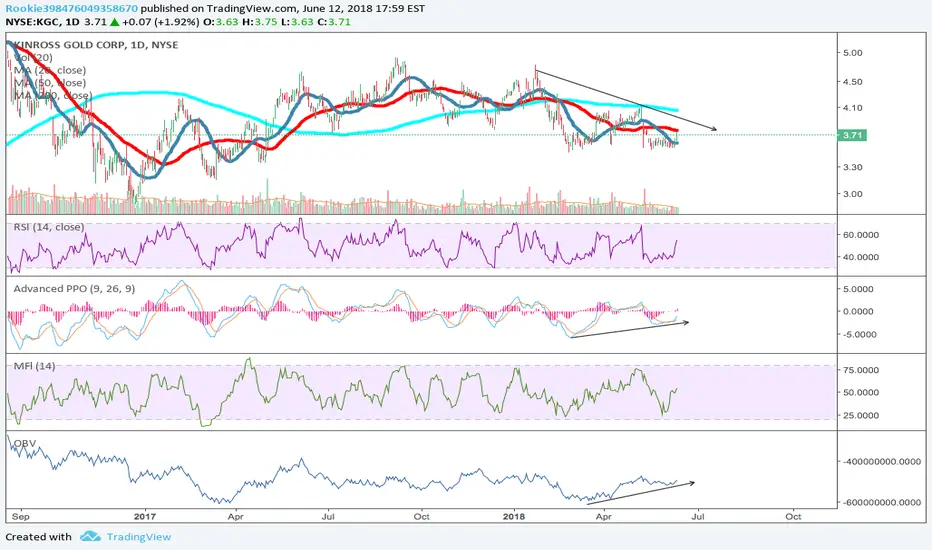Click the RSI (14, close) pane label
Screen dimensions: 932x550
(49, 227)
